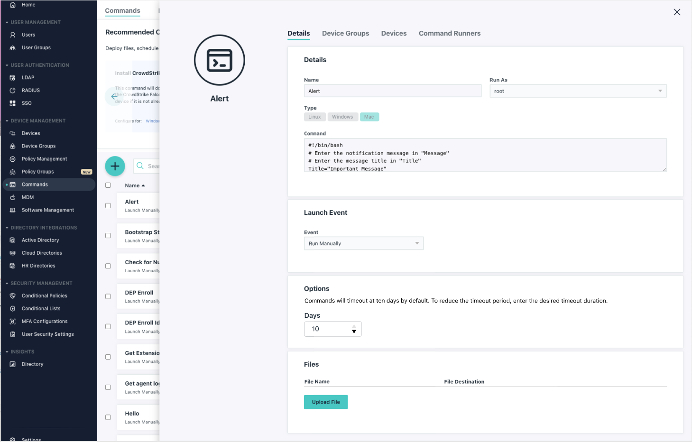The image size is (692, 442).
Task: Switch to the Command Runners tab
Action: (449, 33)
